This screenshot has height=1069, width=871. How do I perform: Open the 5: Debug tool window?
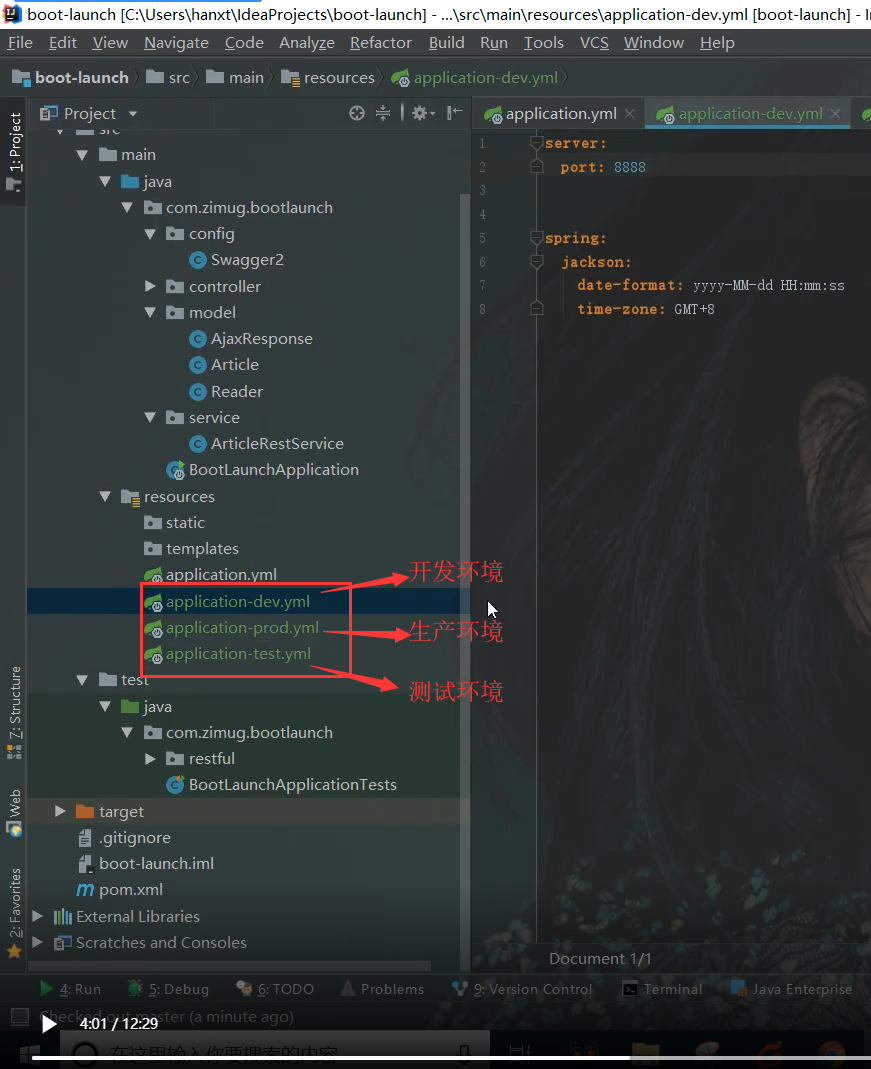168,989
